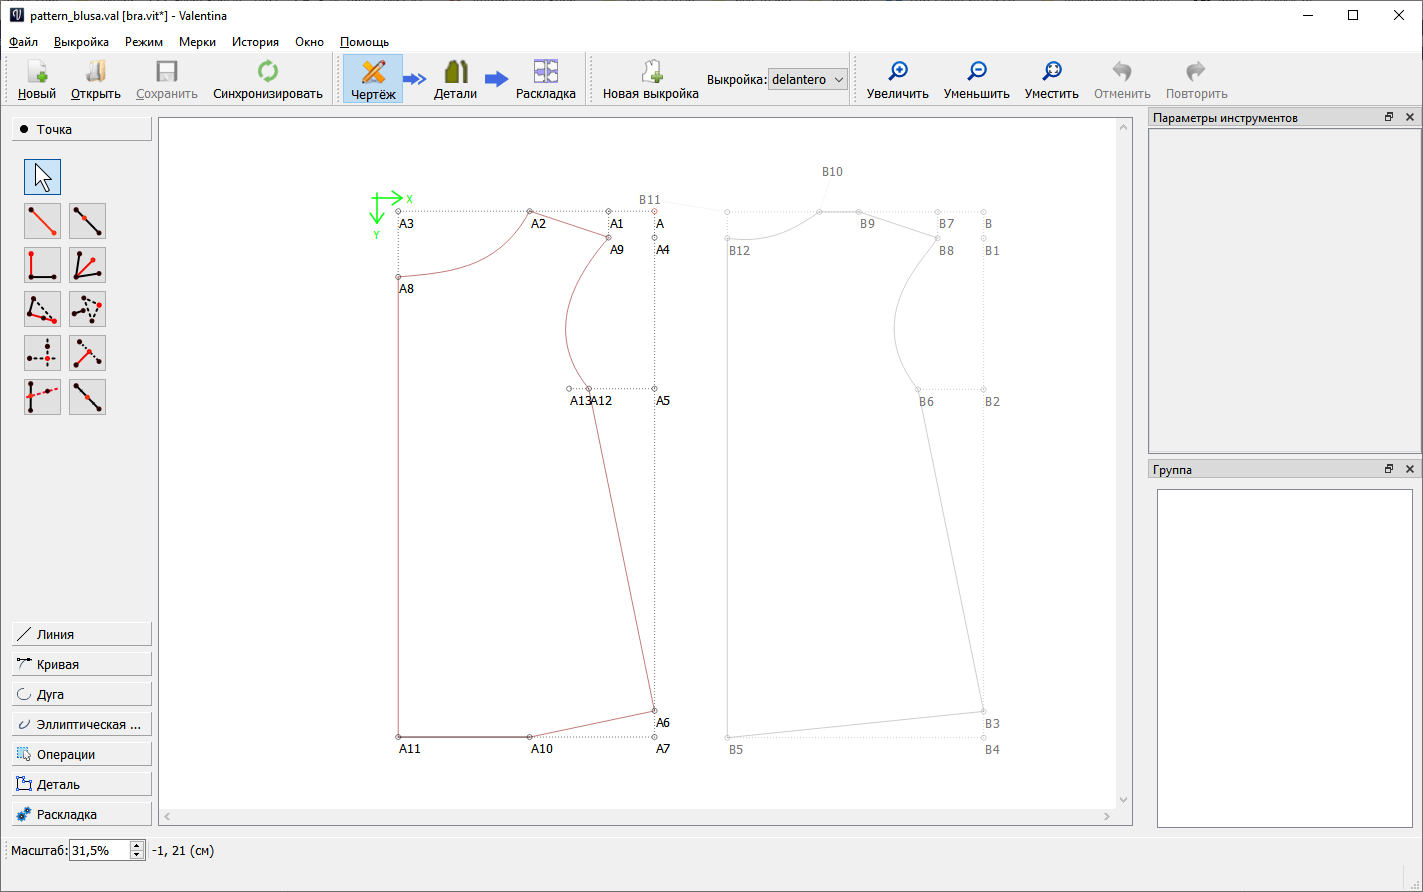
Task: Expand the Кривая tool section
Action: coord(82,664)
